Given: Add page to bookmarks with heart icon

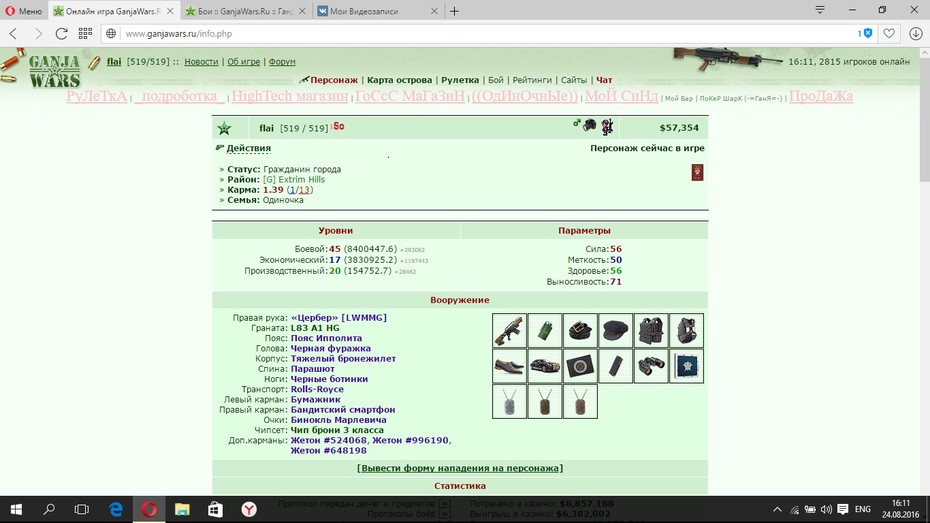Looking at the screenshot, I should point(888,34).
